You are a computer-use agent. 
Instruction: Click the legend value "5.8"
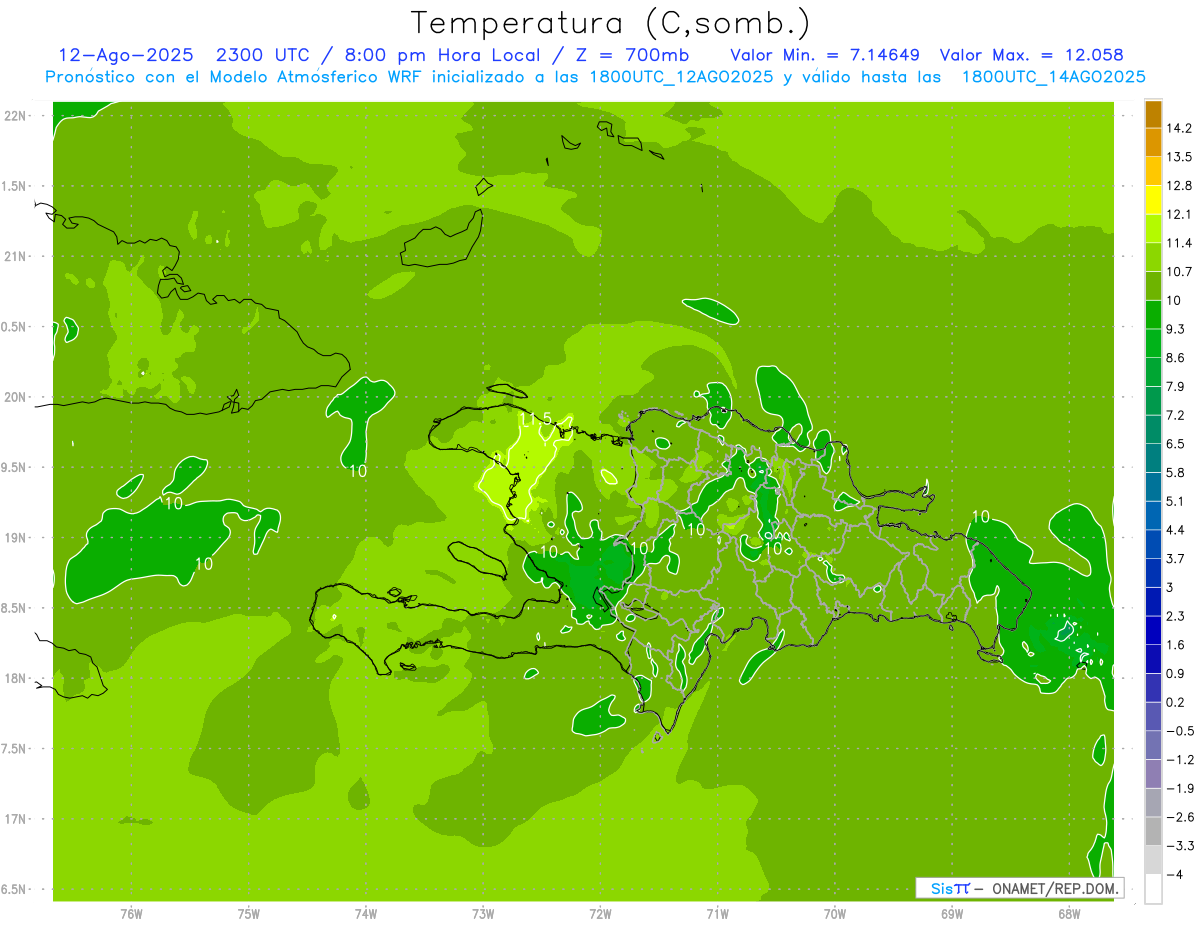pos(1176,473)
